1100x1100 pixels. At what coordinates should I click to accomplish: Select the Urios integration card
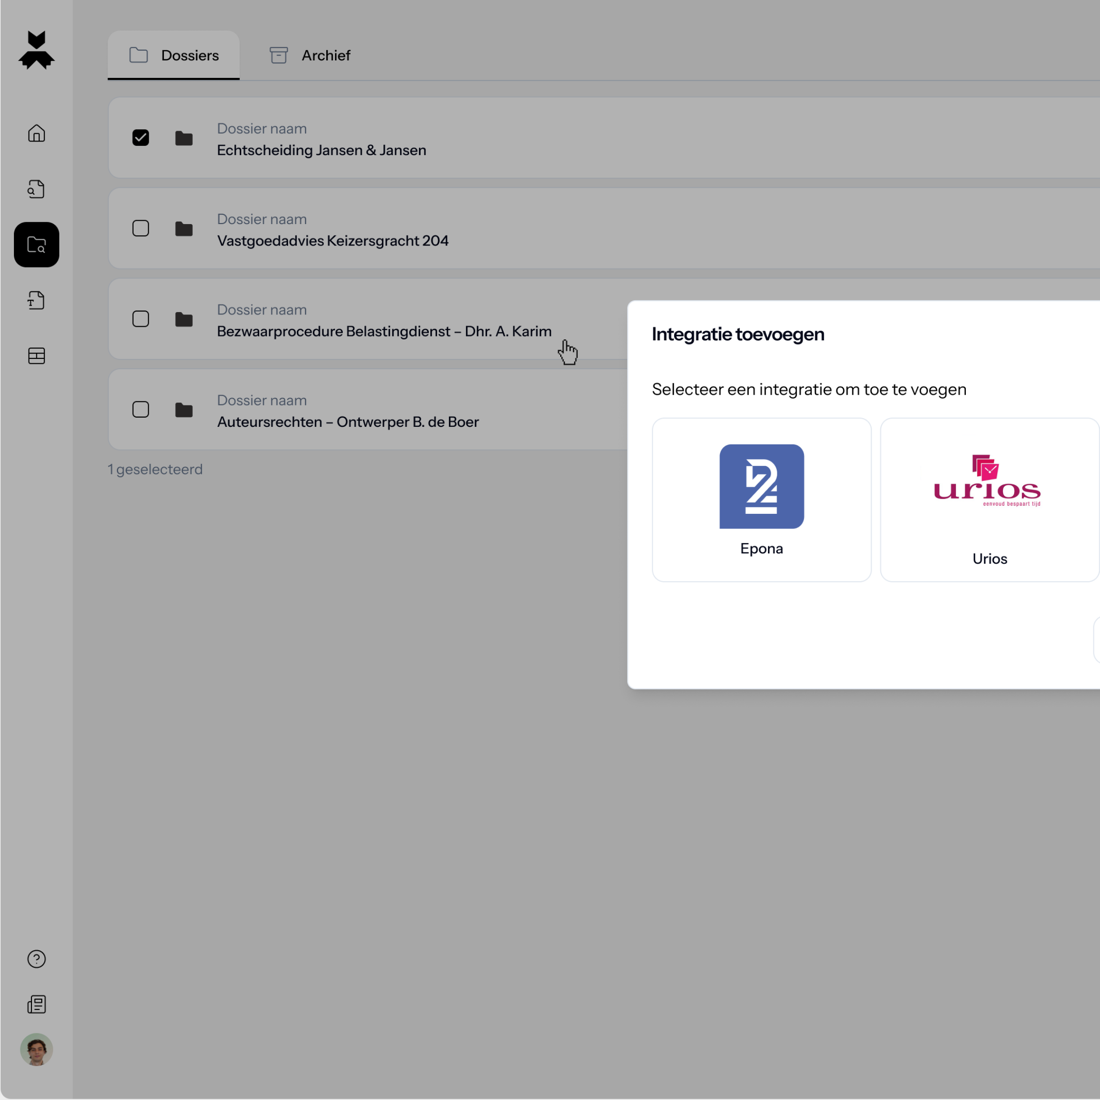[990, 499]
